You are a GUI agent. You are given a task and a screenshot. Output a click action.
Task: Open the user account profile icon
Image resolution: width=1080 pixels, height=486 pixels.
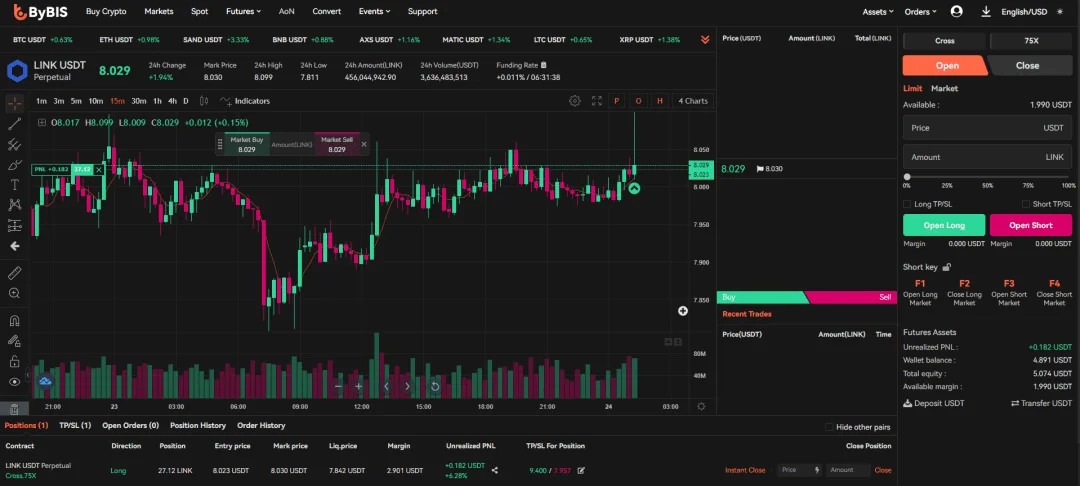956,12
